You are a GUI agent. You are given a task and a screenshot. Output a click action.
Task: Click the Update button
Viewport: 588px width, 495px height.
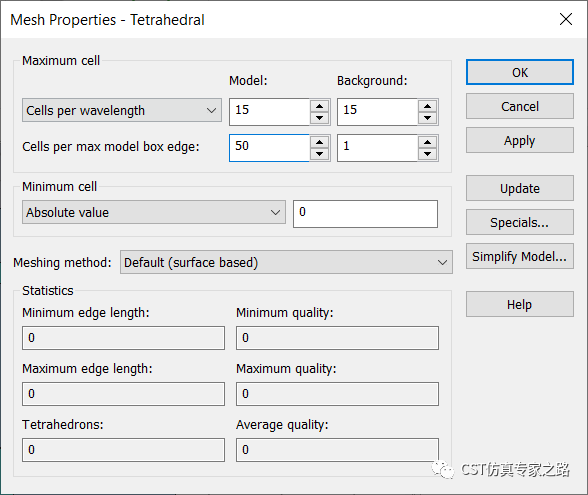coord(520,188)
